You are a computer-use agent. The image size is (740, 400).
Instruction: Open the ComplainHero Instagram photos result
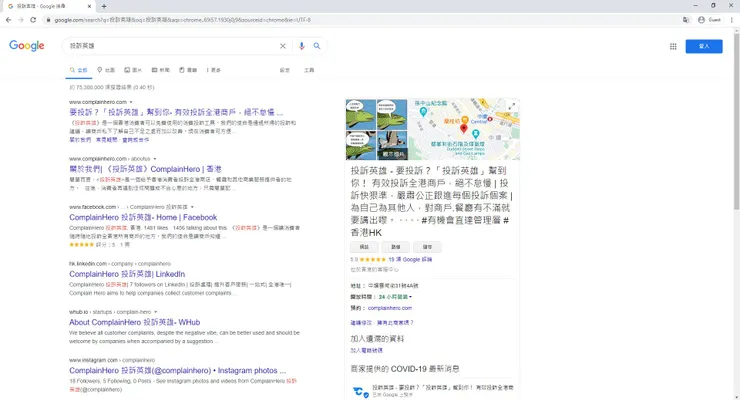click(x=177, y=371)
